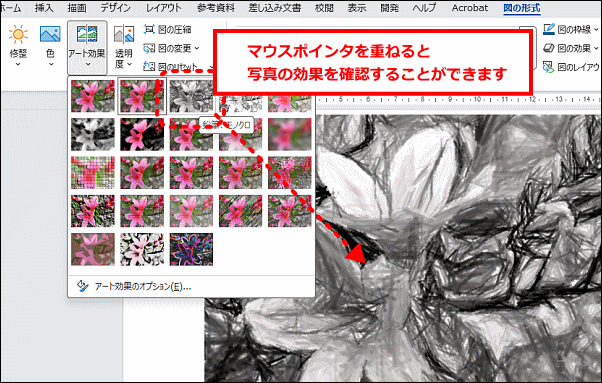The height and width of the screenshot is (383, 602).
Task: Open the 図の枠線 picture border dropdown
Action: 571,30
